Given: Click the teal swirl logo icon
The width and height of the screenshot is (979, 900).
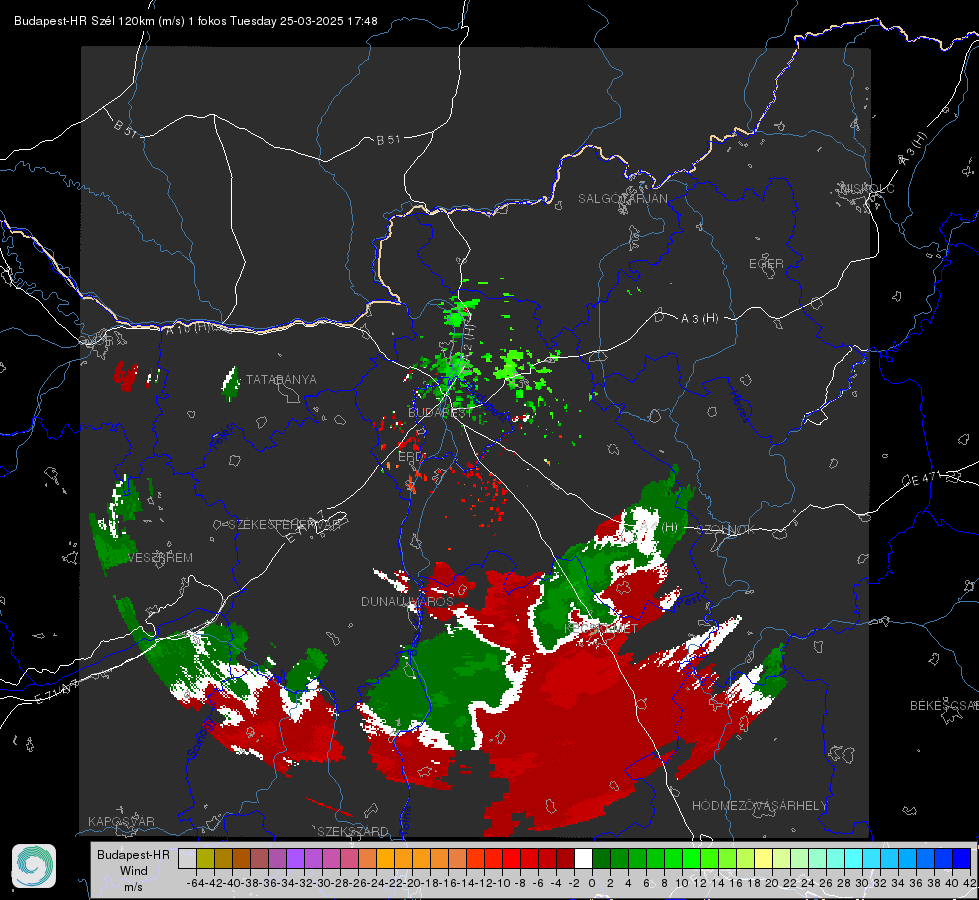Looking at the screenshot, I should [x=34, y=866].
